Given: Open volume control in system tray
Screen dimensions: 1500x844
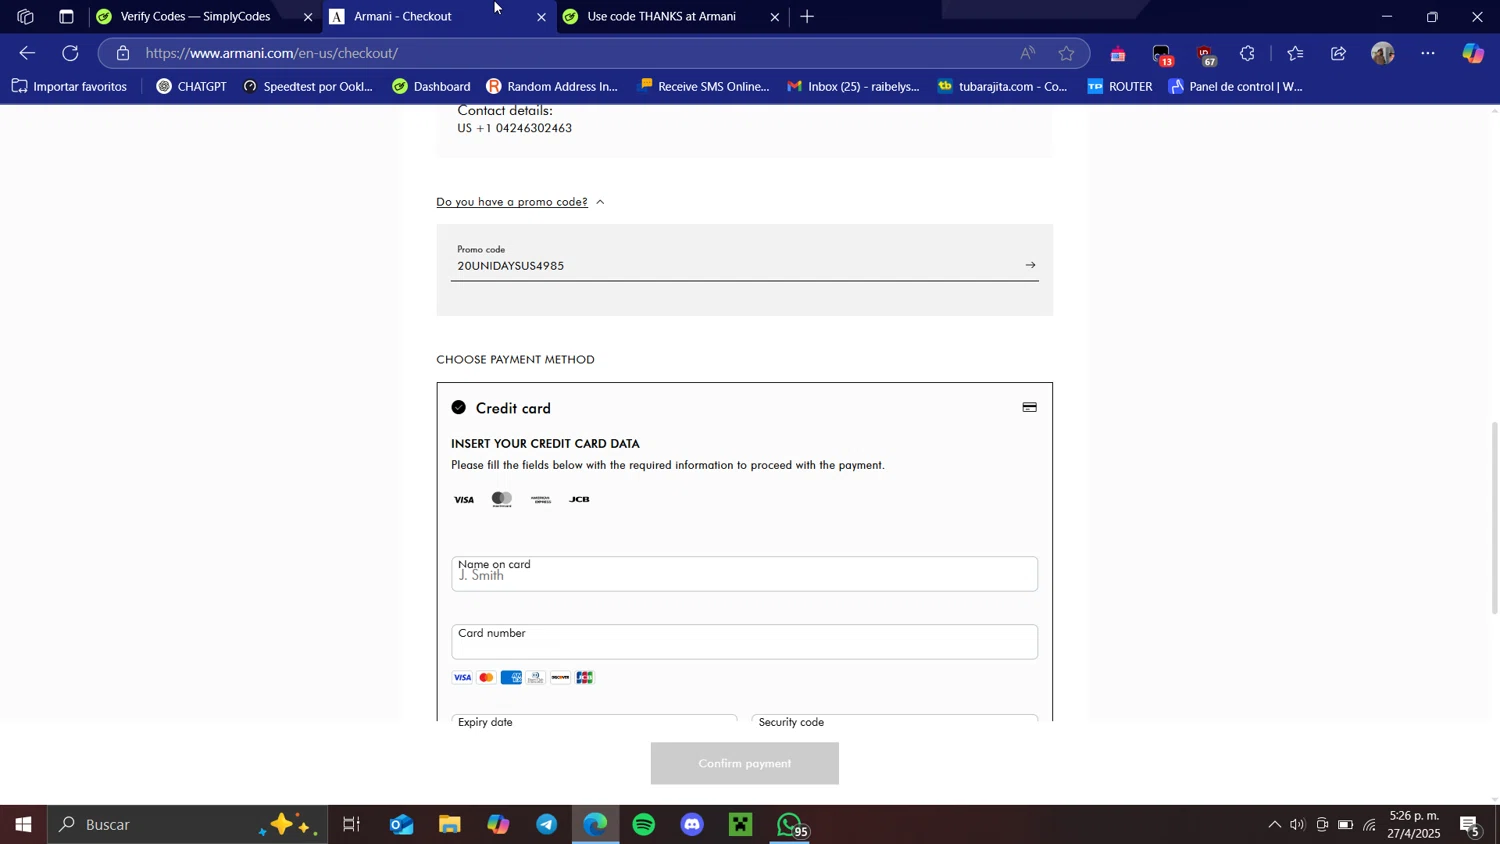Looking at the screenshot, I should coord(1298,825).
